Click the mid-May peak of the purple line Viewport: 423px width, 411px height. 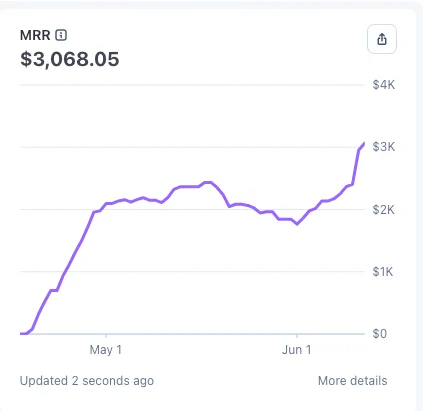[208, 182]
